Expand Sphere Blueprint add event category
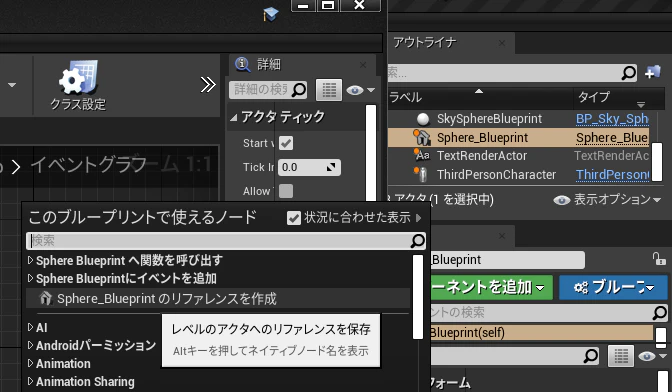 click(x=30, y=278)
